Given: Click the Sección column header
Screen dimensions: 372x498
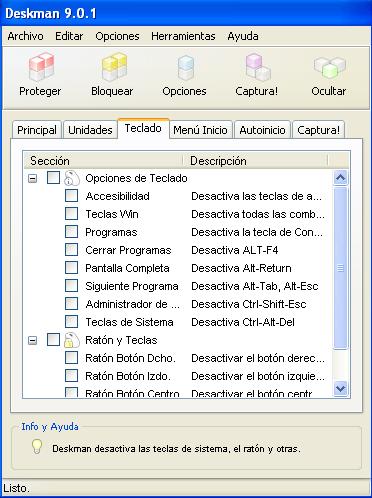Looking at the screenshot, I should [104, 161].
